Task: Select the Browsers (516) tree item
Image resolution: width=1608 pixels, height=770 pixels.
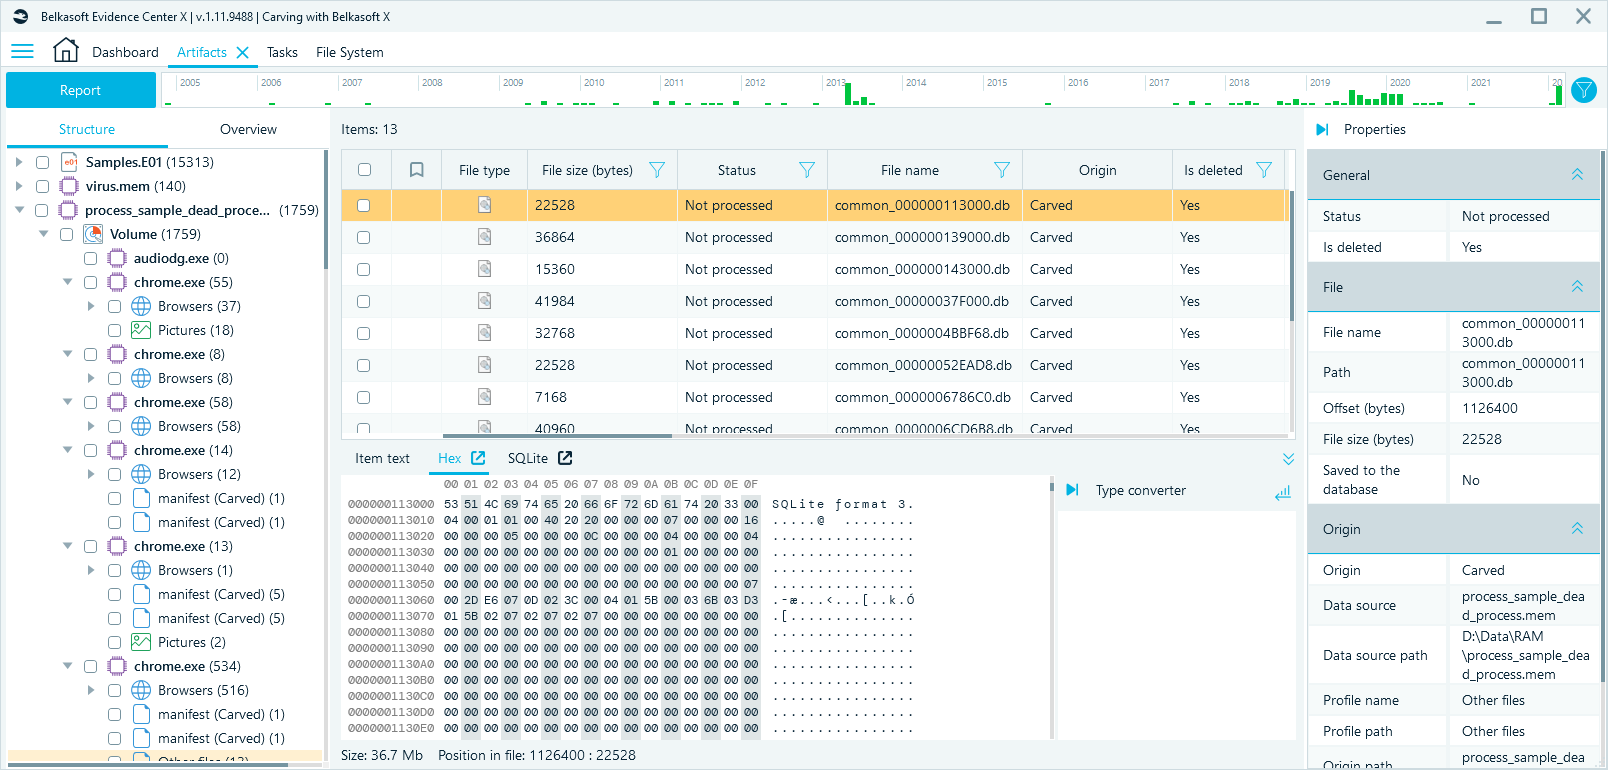Action: [x=203, y=690]
